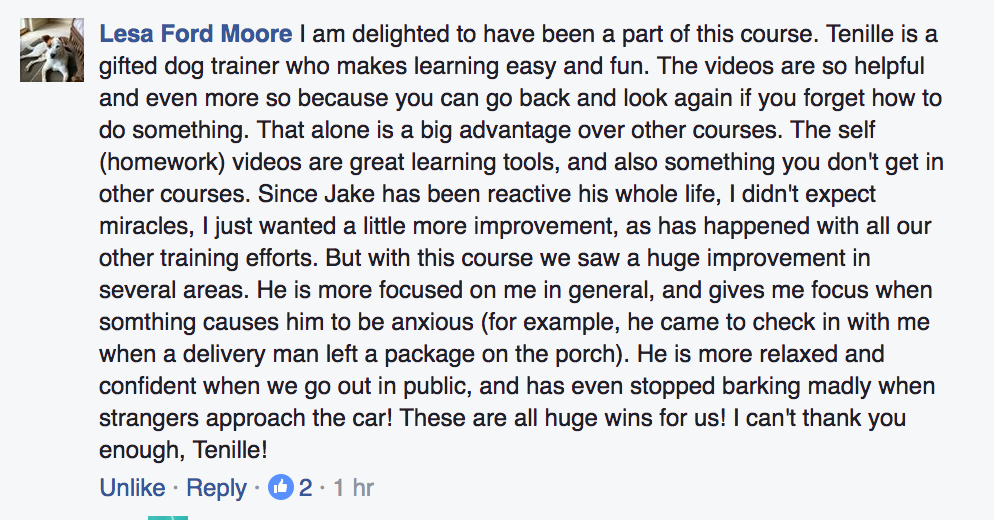This screenshot has width=994, height=520.
Task: Click the blue thumbs-up like icon
Action: (x=281, y=488)
